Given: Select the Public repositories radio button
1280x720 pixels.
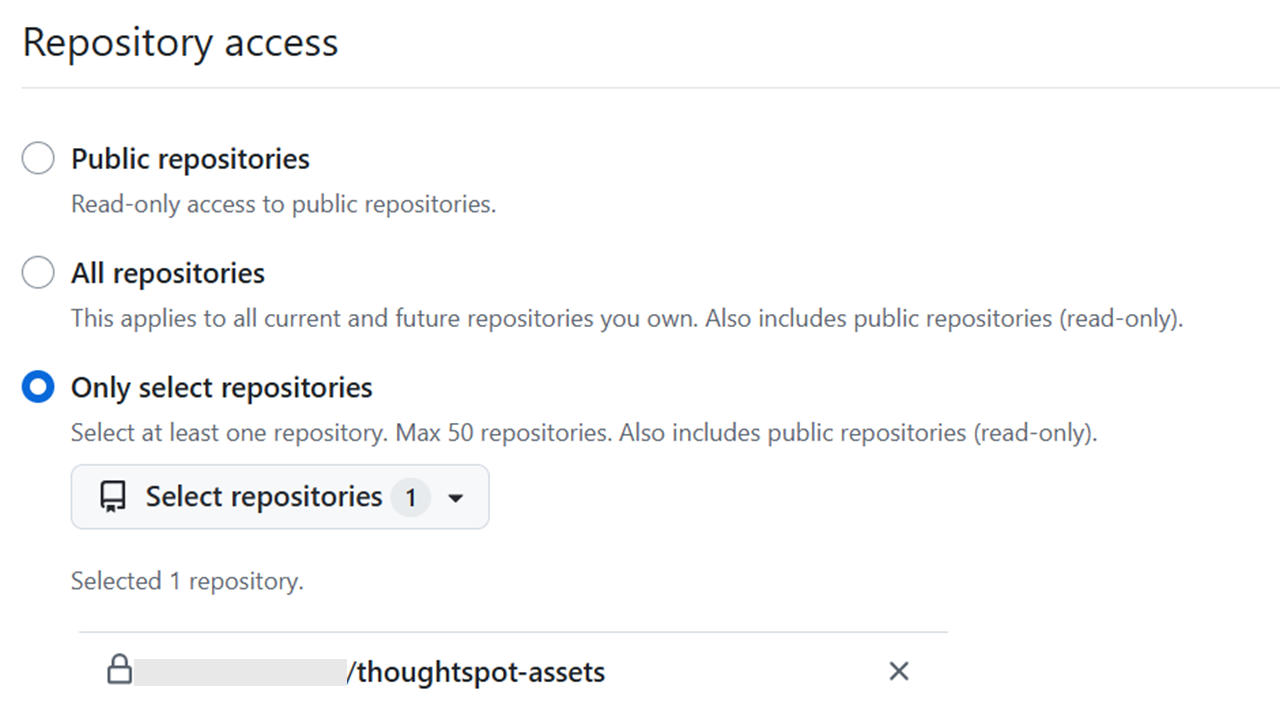Looking at the screenshot, I should (38, 158).
